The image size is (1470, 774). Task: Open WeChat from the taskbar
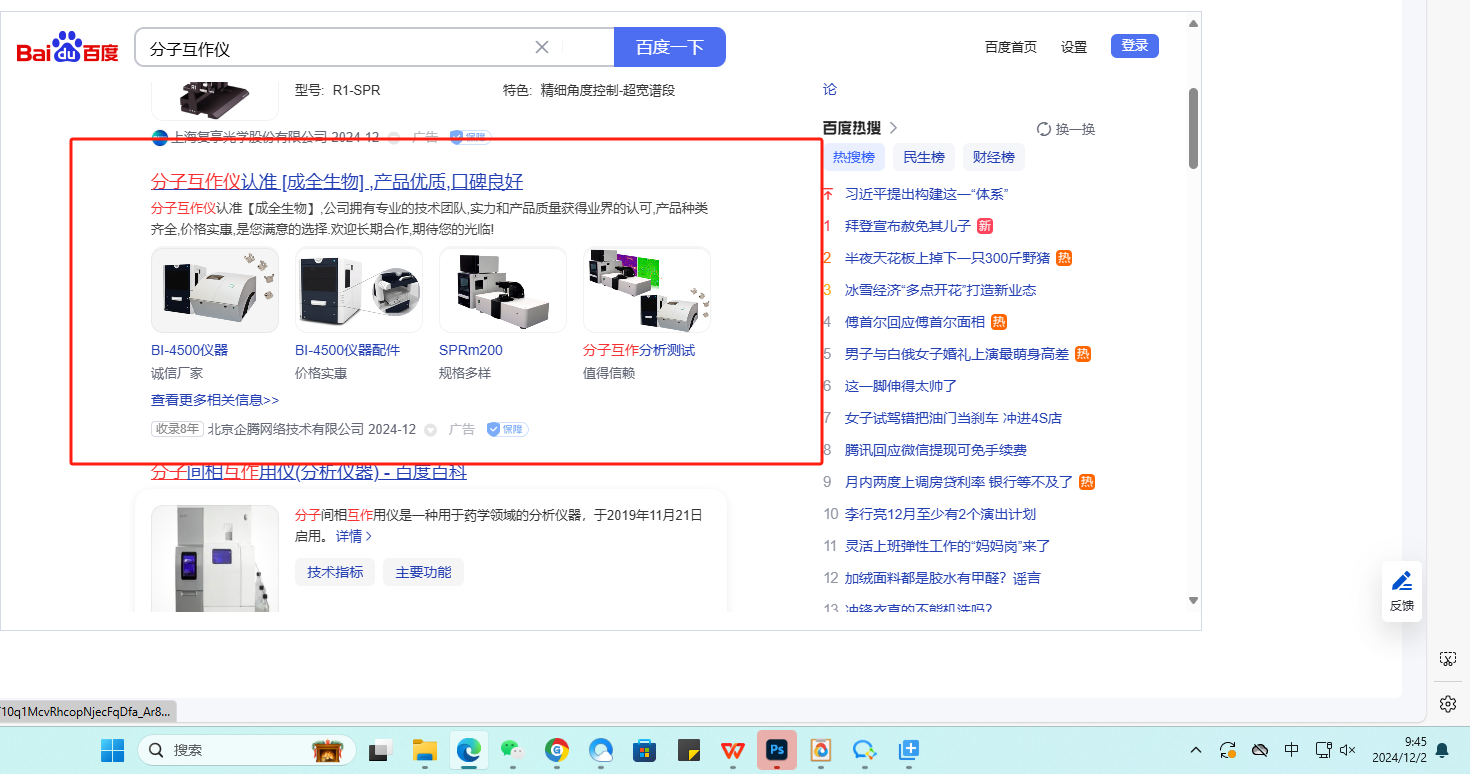pyautogui.click(x=512, y=750)
